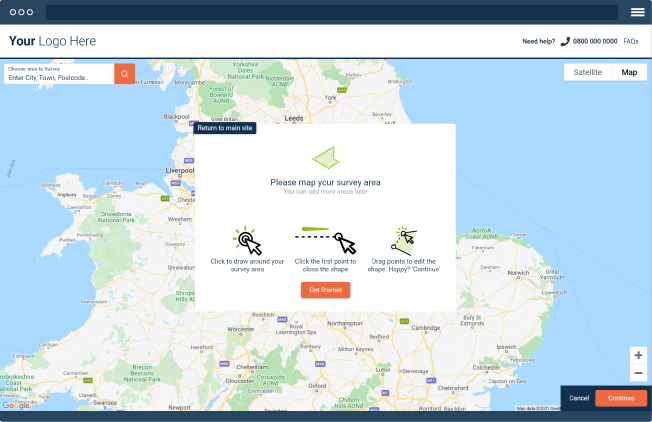Click the Cancel button

click(x=579, y=398)
